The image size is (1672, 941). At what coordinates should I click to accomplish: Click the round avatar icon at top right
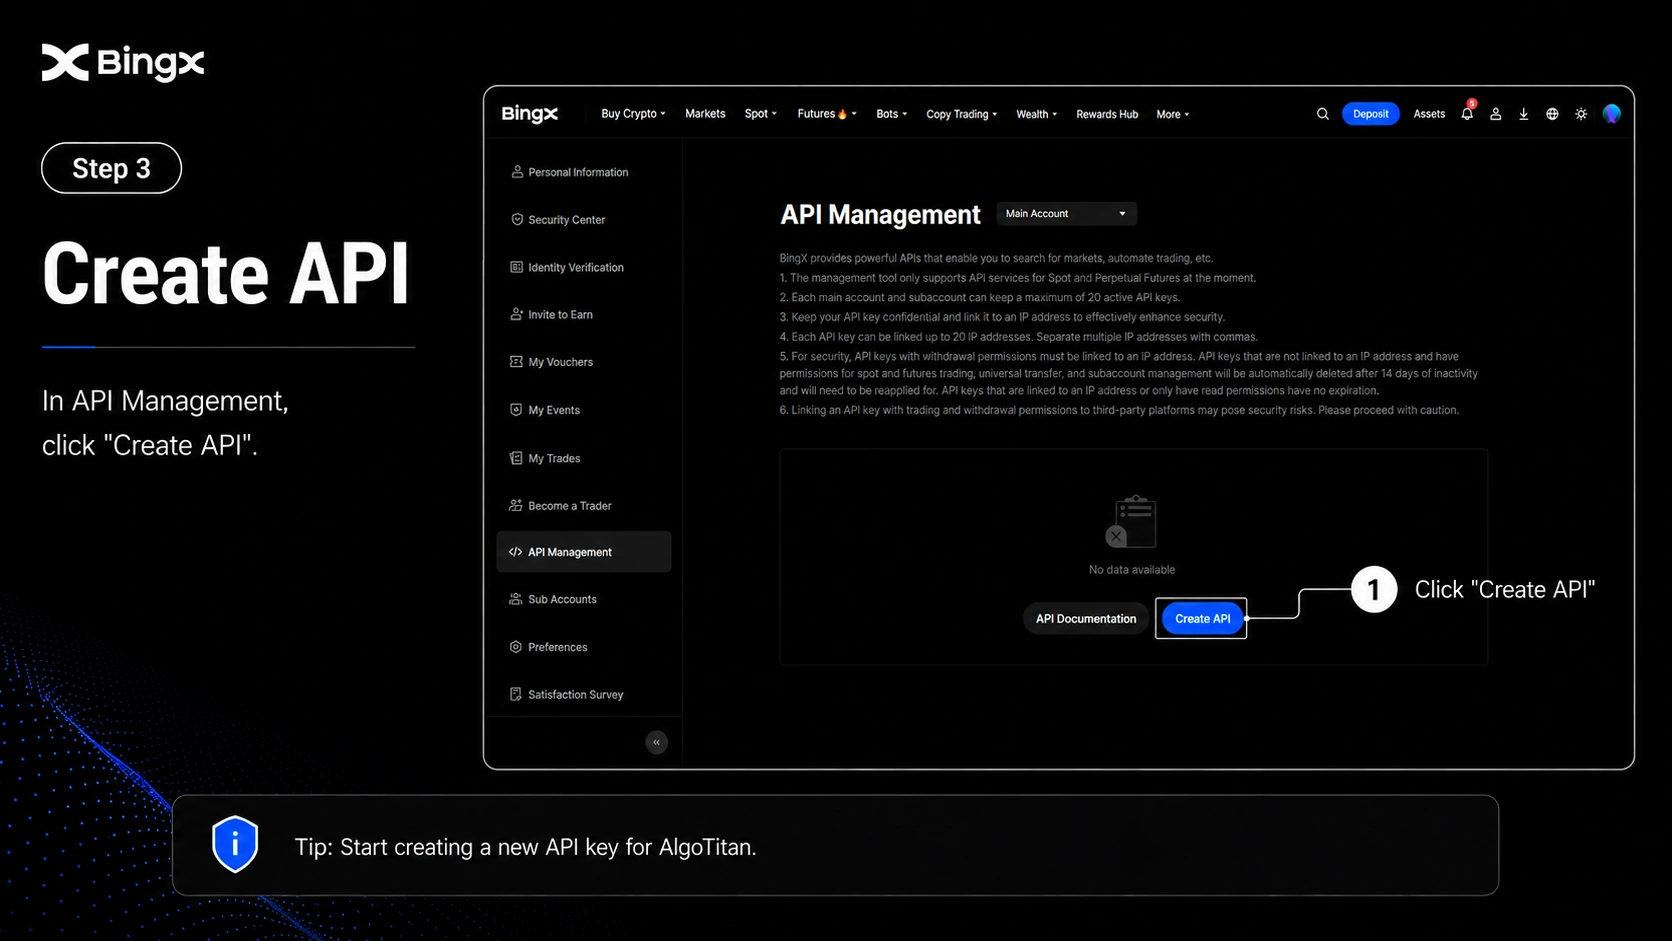tap(1611, 114)
